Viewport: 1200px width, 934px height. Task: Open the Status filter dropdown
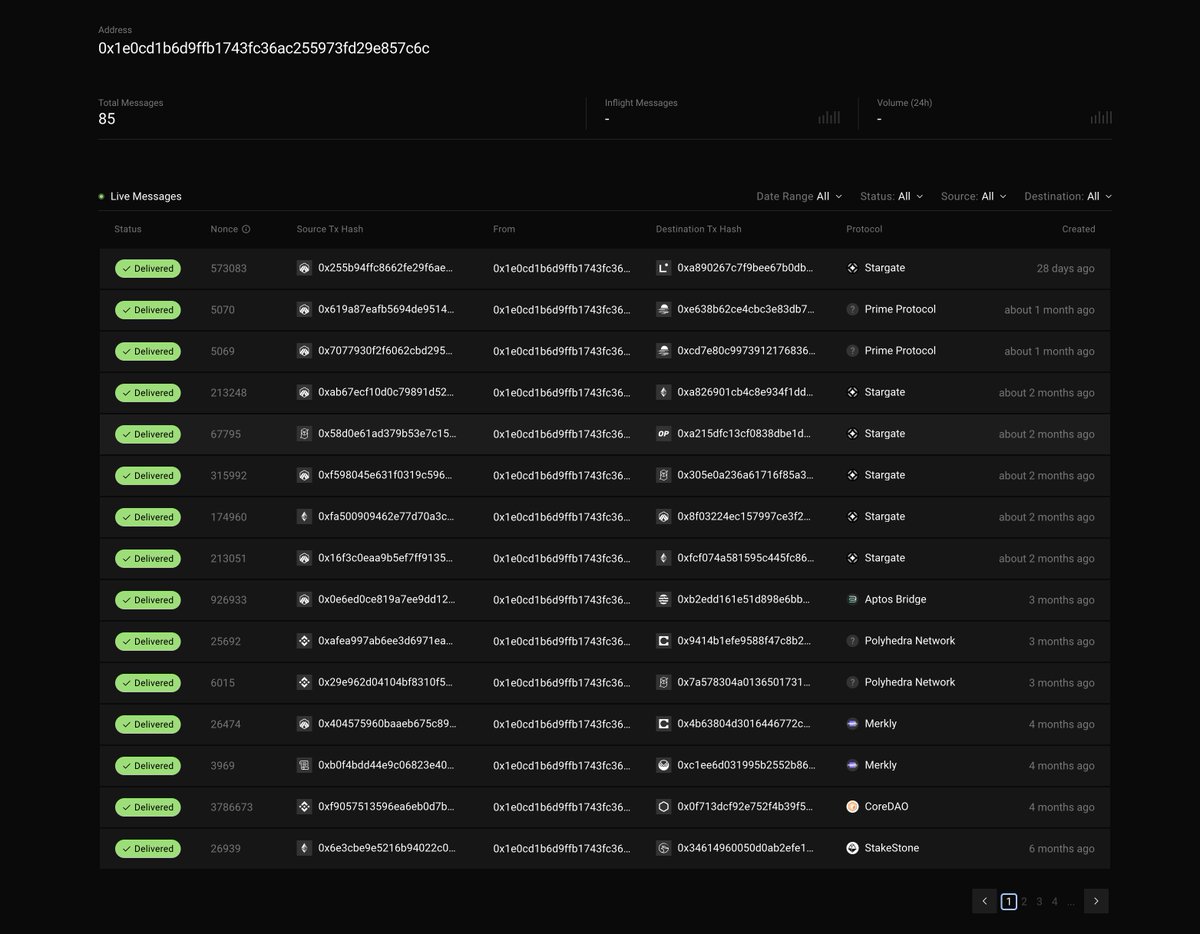pos(891,197)
